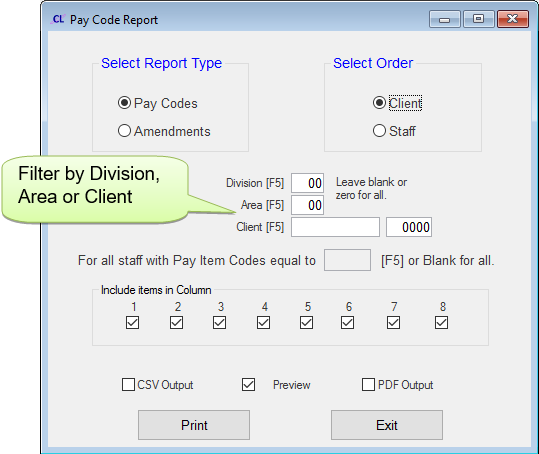
Task: Uncheck Include items column 6
Action: (x=348, y=323)
